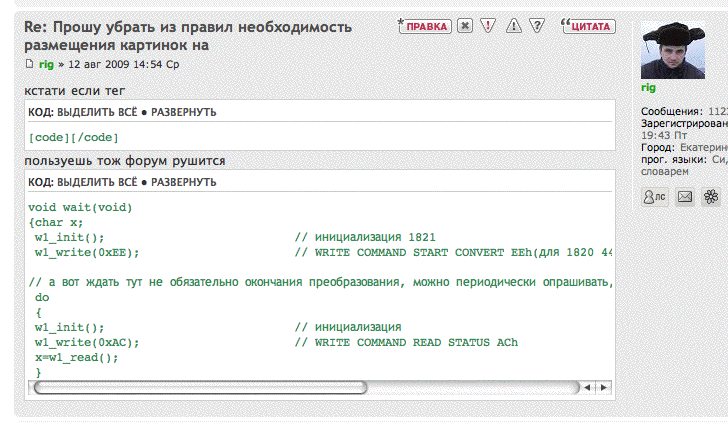Open the flower ICQ icon
Image resolution: width=728 pixels, height=422 pixels.
coord(711,197)
